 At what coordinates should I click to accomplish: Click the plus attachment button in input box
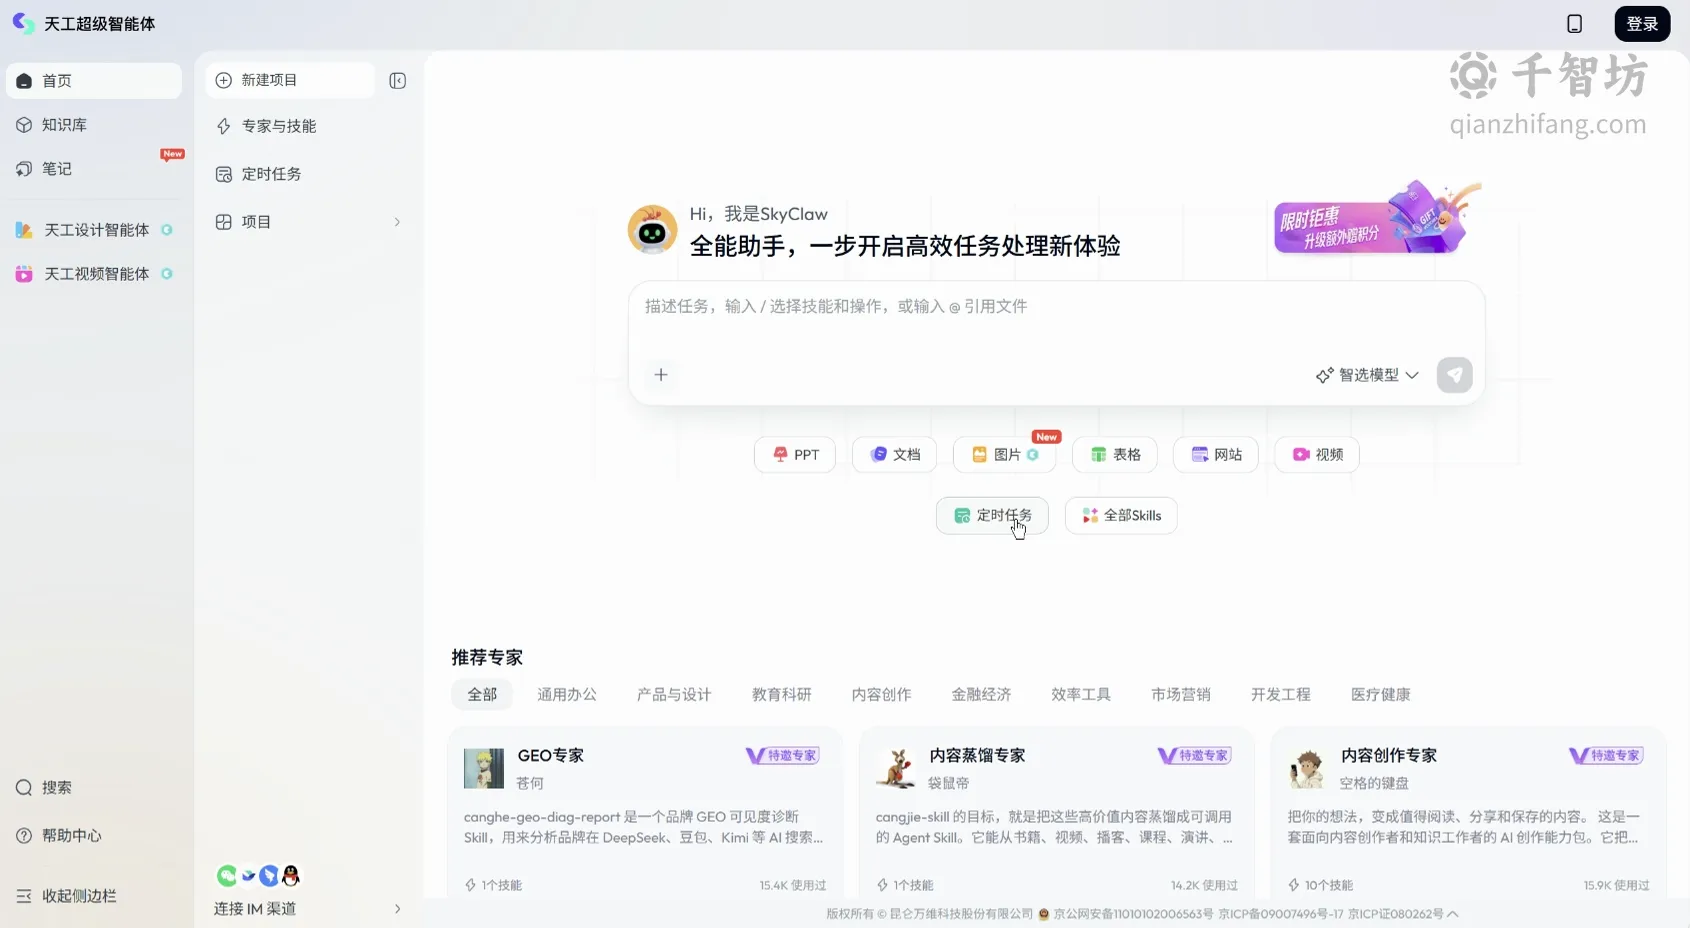coord(660,375)
